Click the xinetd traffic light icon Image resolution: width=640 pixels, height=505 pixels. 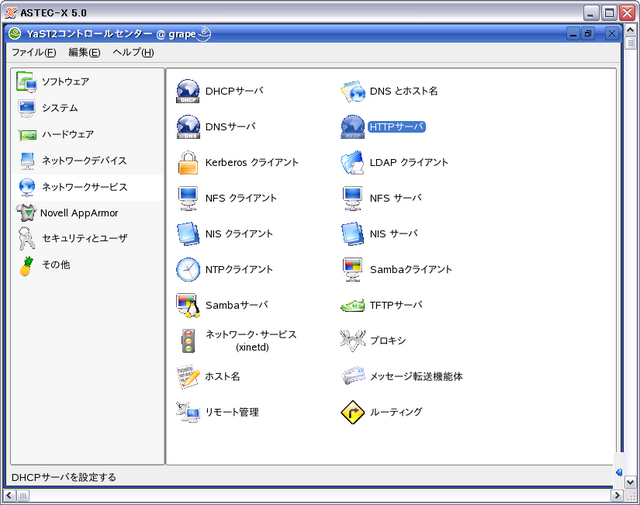click(x=188, y=341)
